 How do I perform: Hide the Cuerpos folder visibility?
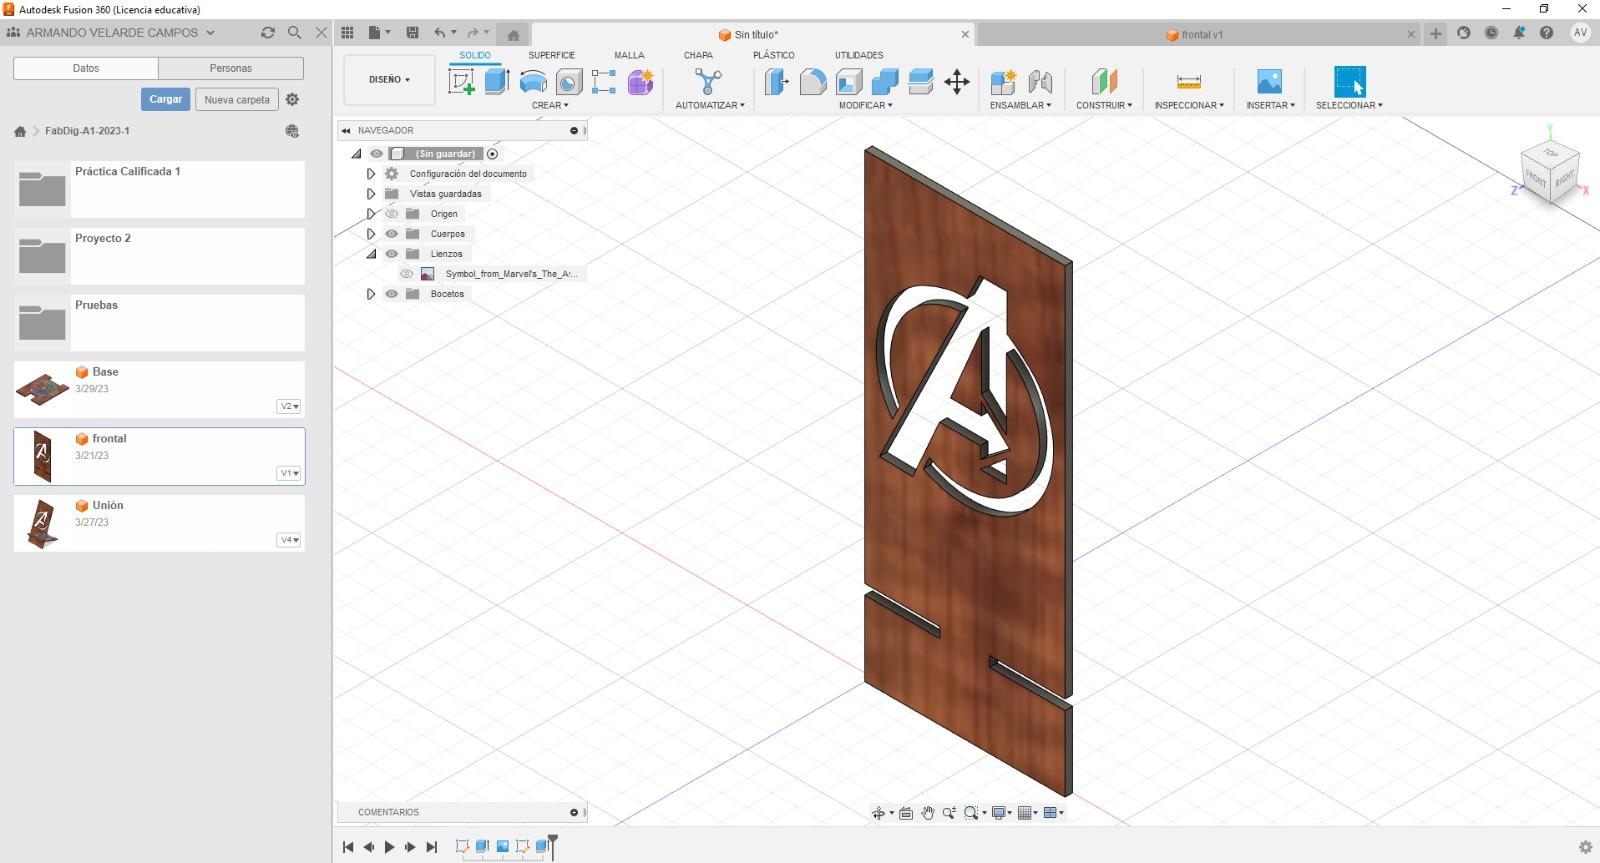click(x=392, y=234)
